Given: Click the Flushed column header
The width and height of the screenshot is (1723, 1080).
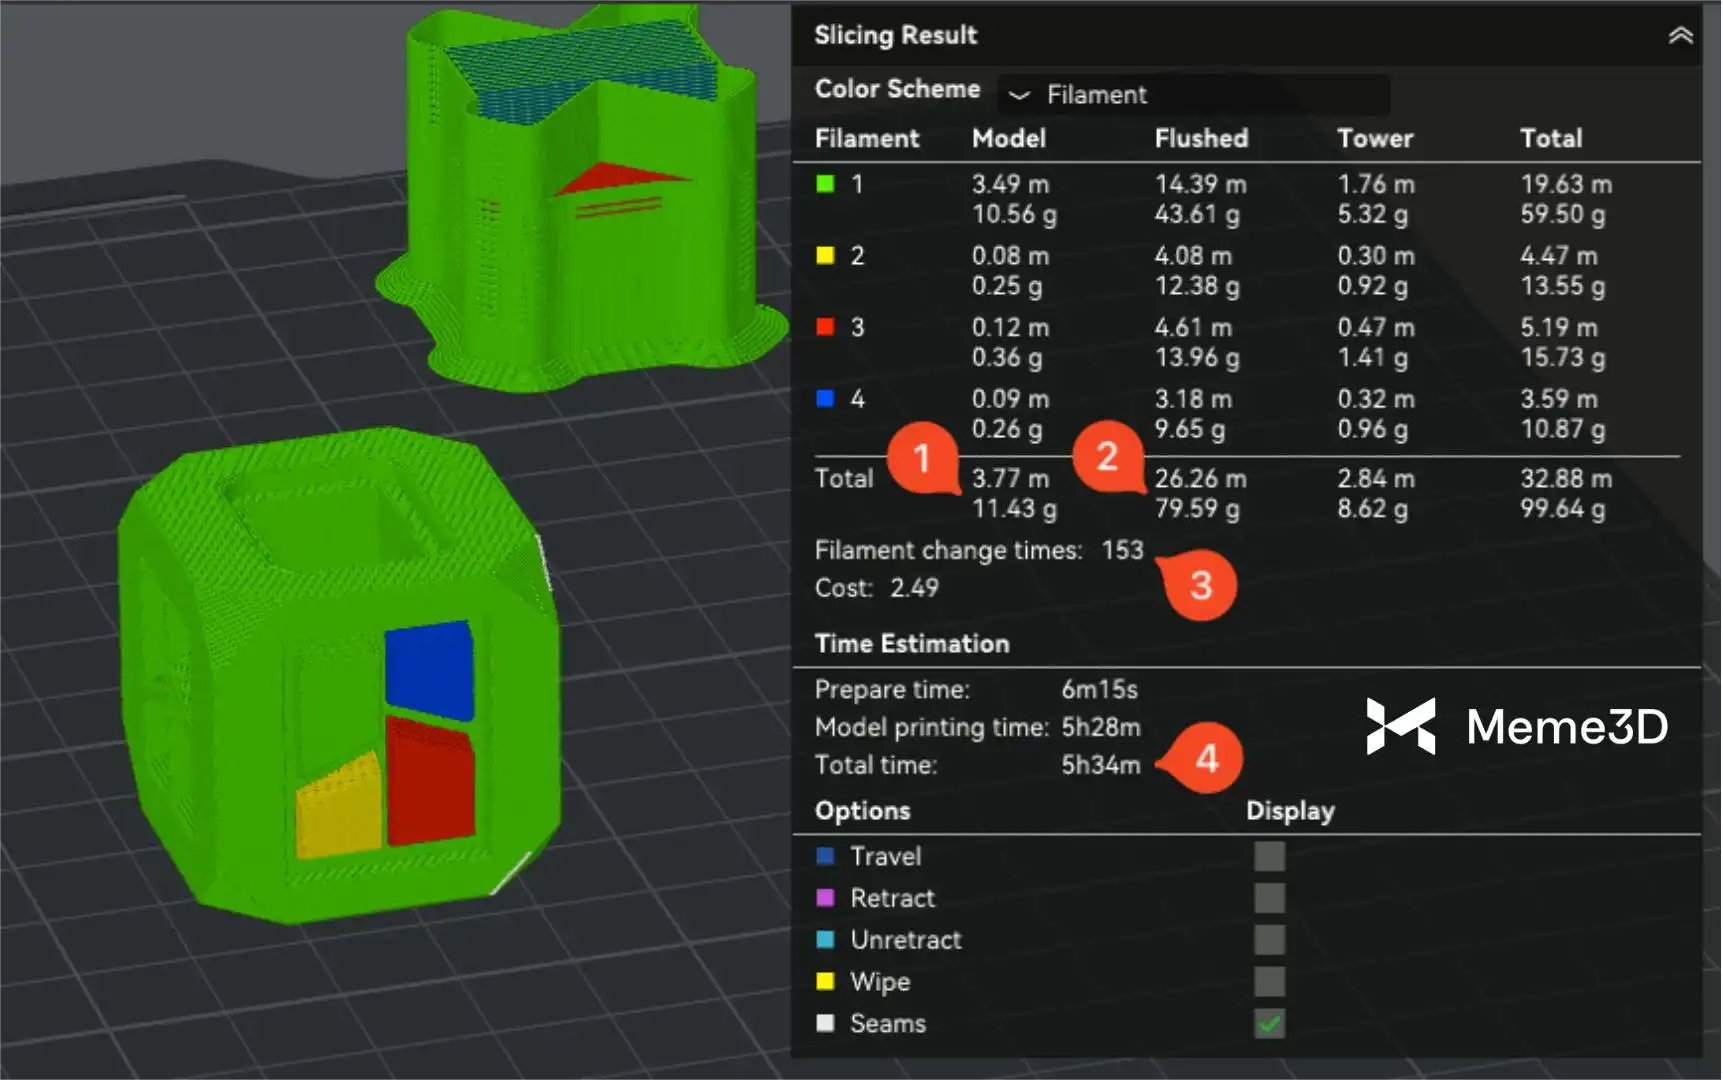Looking at the screenshot, I should (1201, 138).
